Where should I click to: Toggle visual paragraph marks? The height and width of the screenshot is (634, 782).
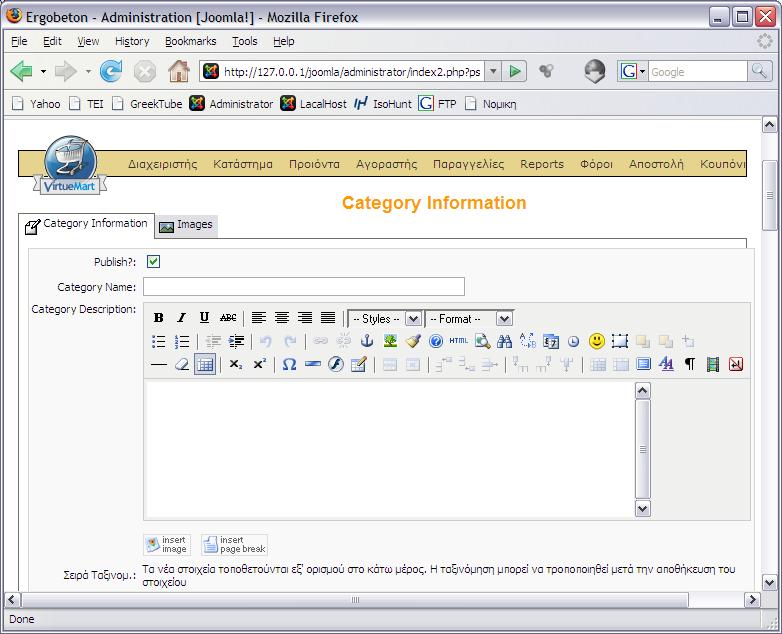click(x=690, y=365)
